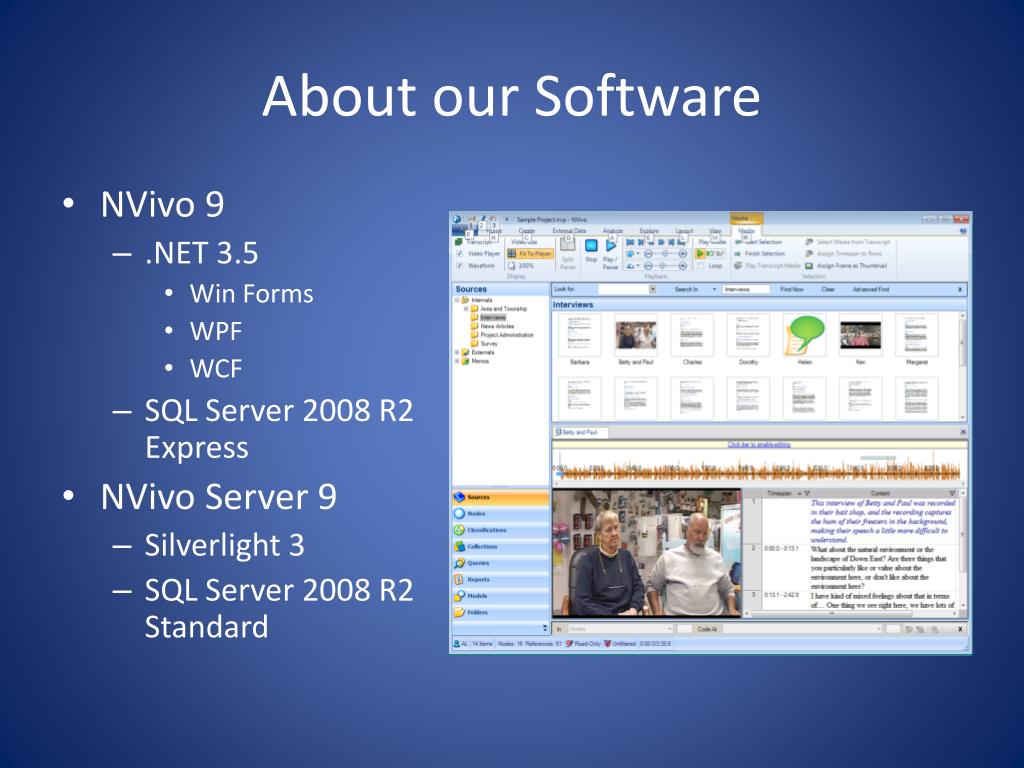
Task: Expand the Memos tree node
Action: [457, 361]
